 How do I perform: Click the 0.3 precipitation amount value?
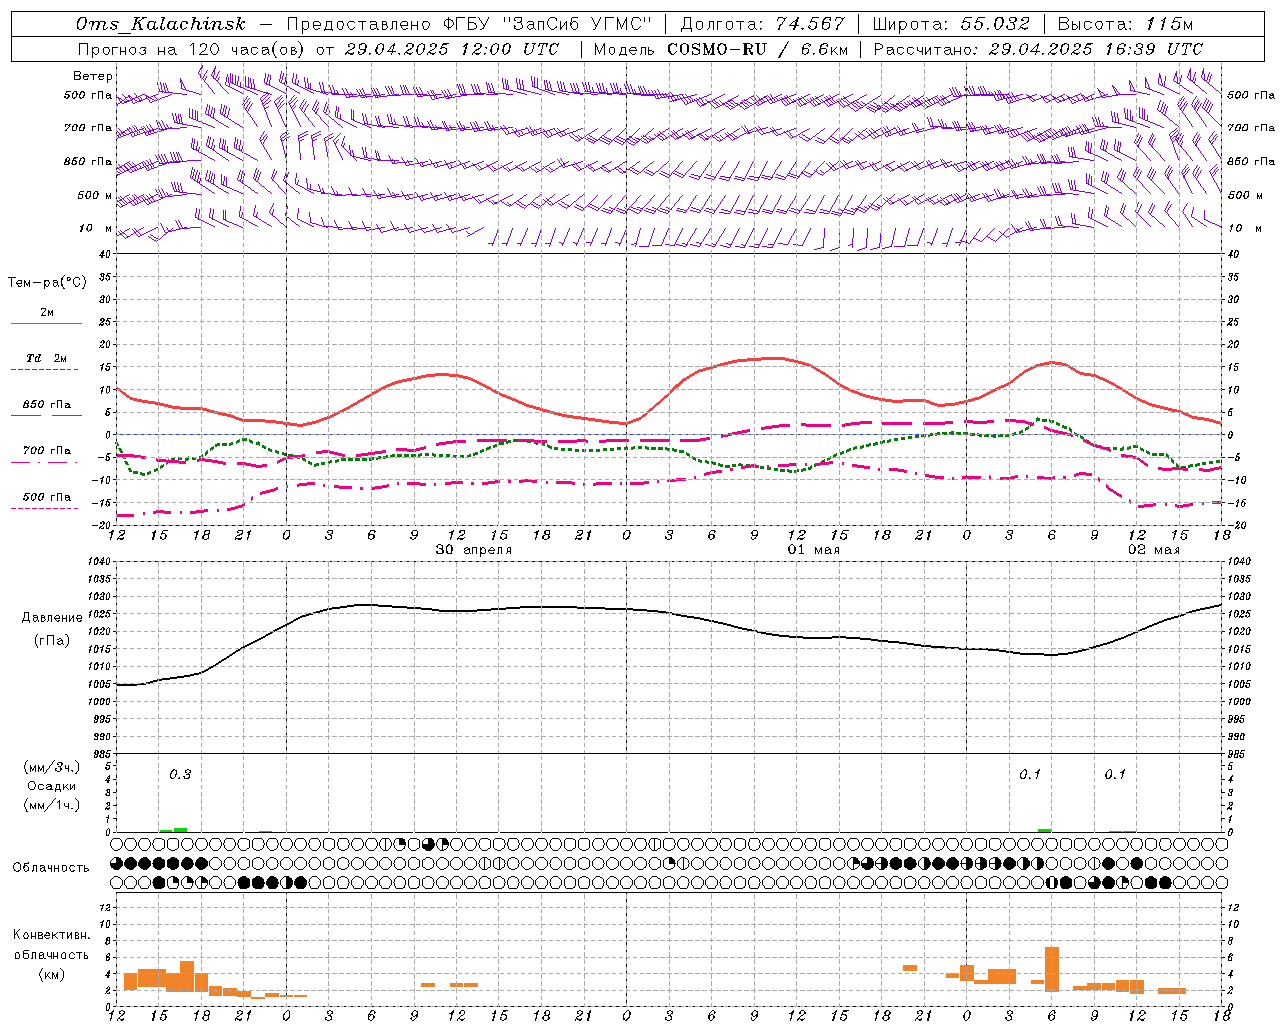(180, 775)
